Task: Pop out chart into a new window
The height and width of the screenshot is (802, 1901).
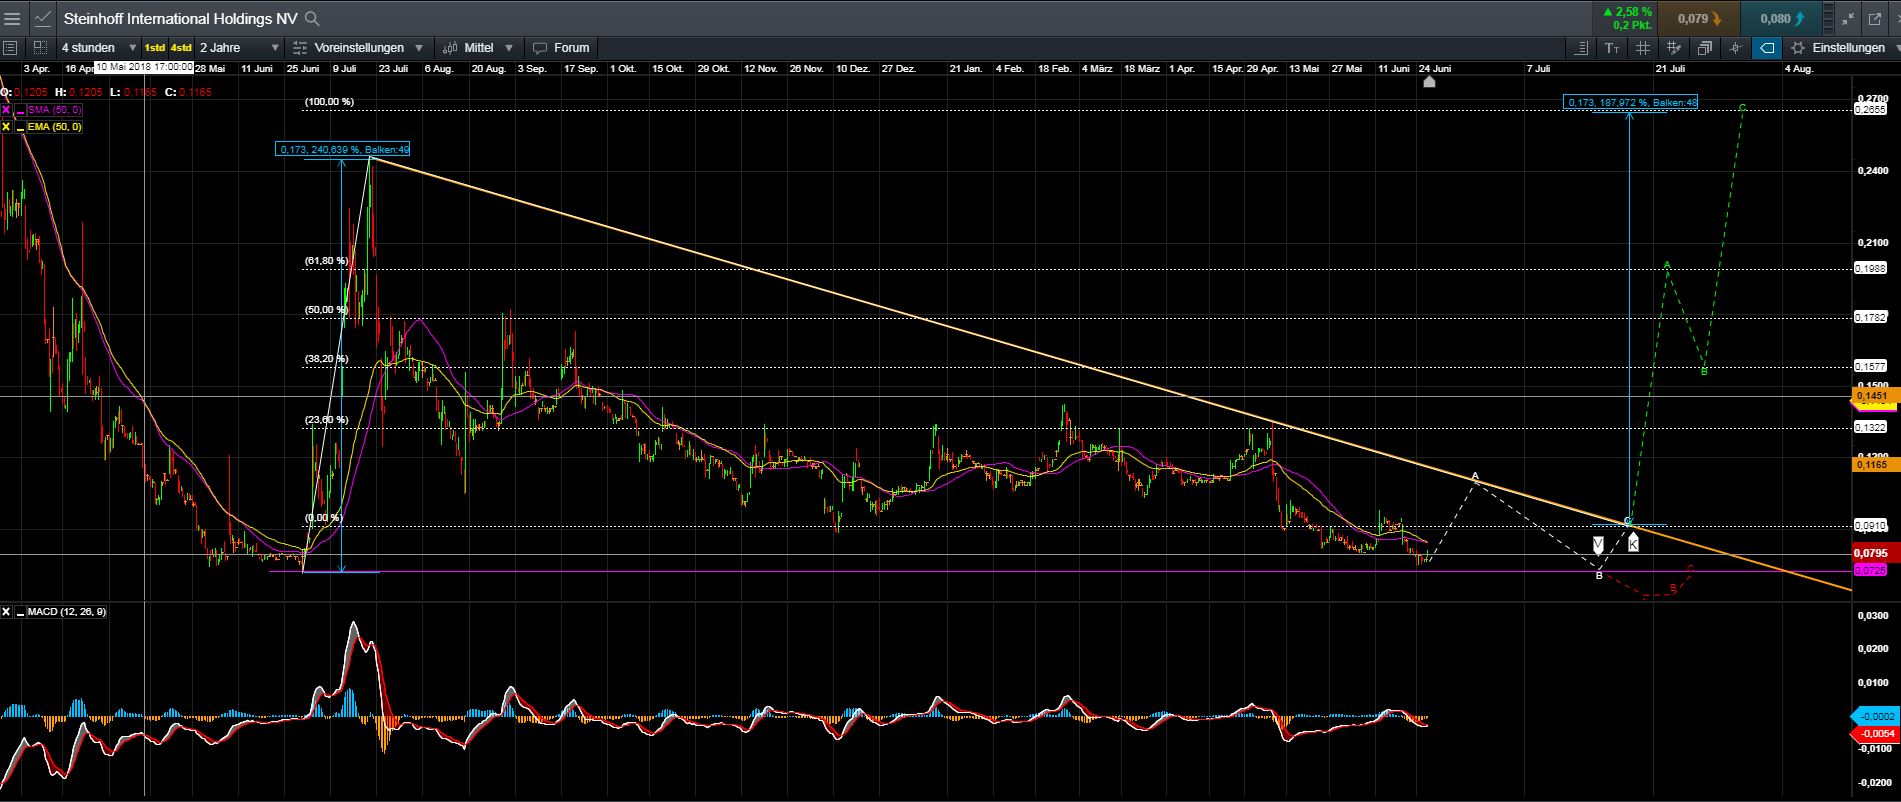Action: (x=1873, y=18)
